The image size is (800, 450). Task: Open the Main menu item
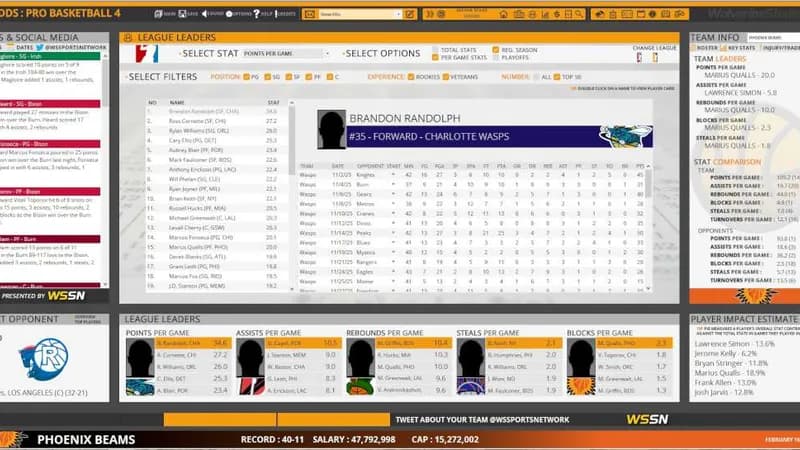coord(165,14)
